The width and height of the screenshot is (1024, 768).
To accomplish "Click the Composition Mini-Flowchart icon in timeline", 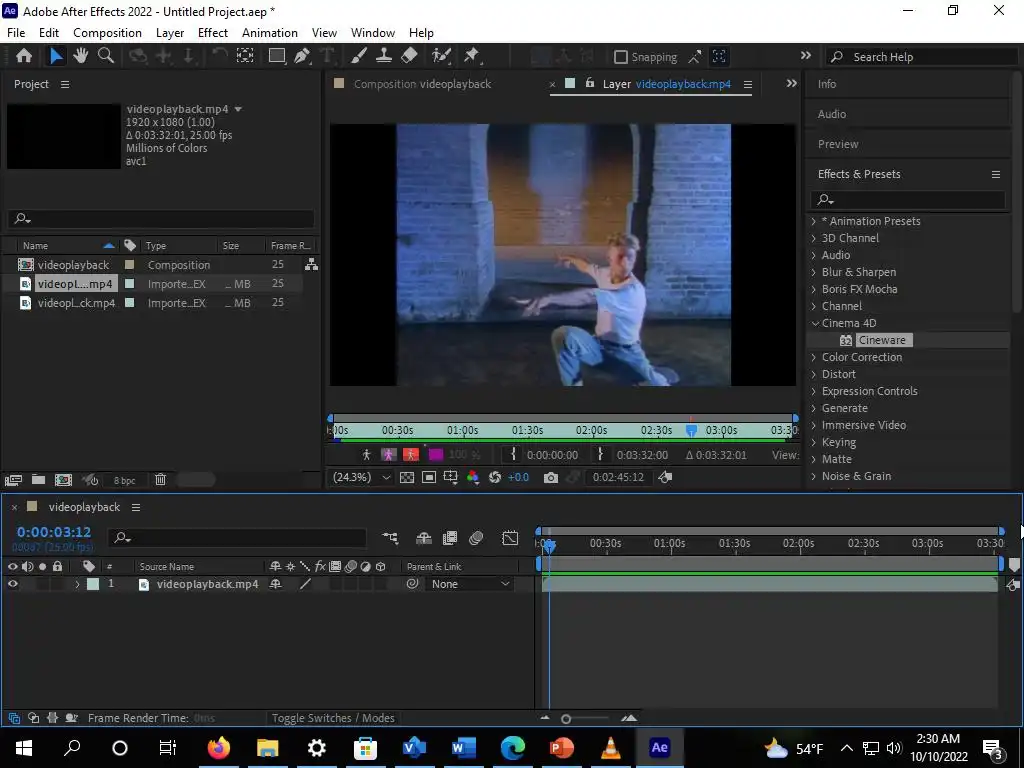I will pyautogui.click(x=390, y=537).
